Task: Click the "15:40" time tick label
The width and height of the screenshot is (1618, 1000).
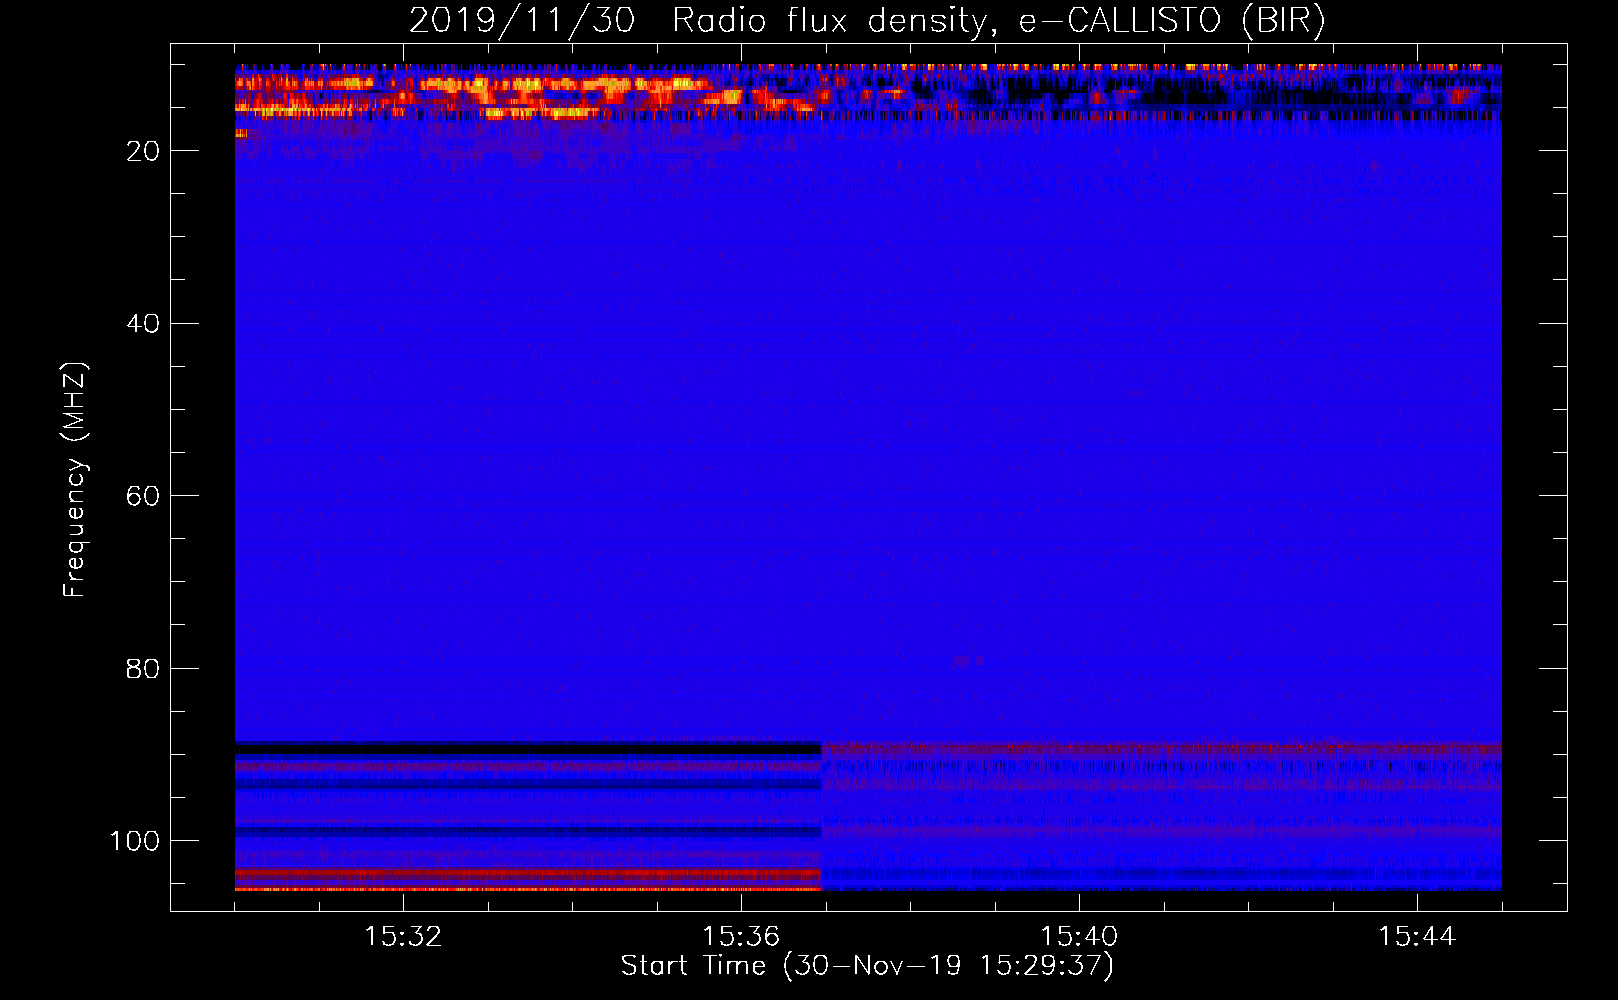Action: (x=1079, y=937)
